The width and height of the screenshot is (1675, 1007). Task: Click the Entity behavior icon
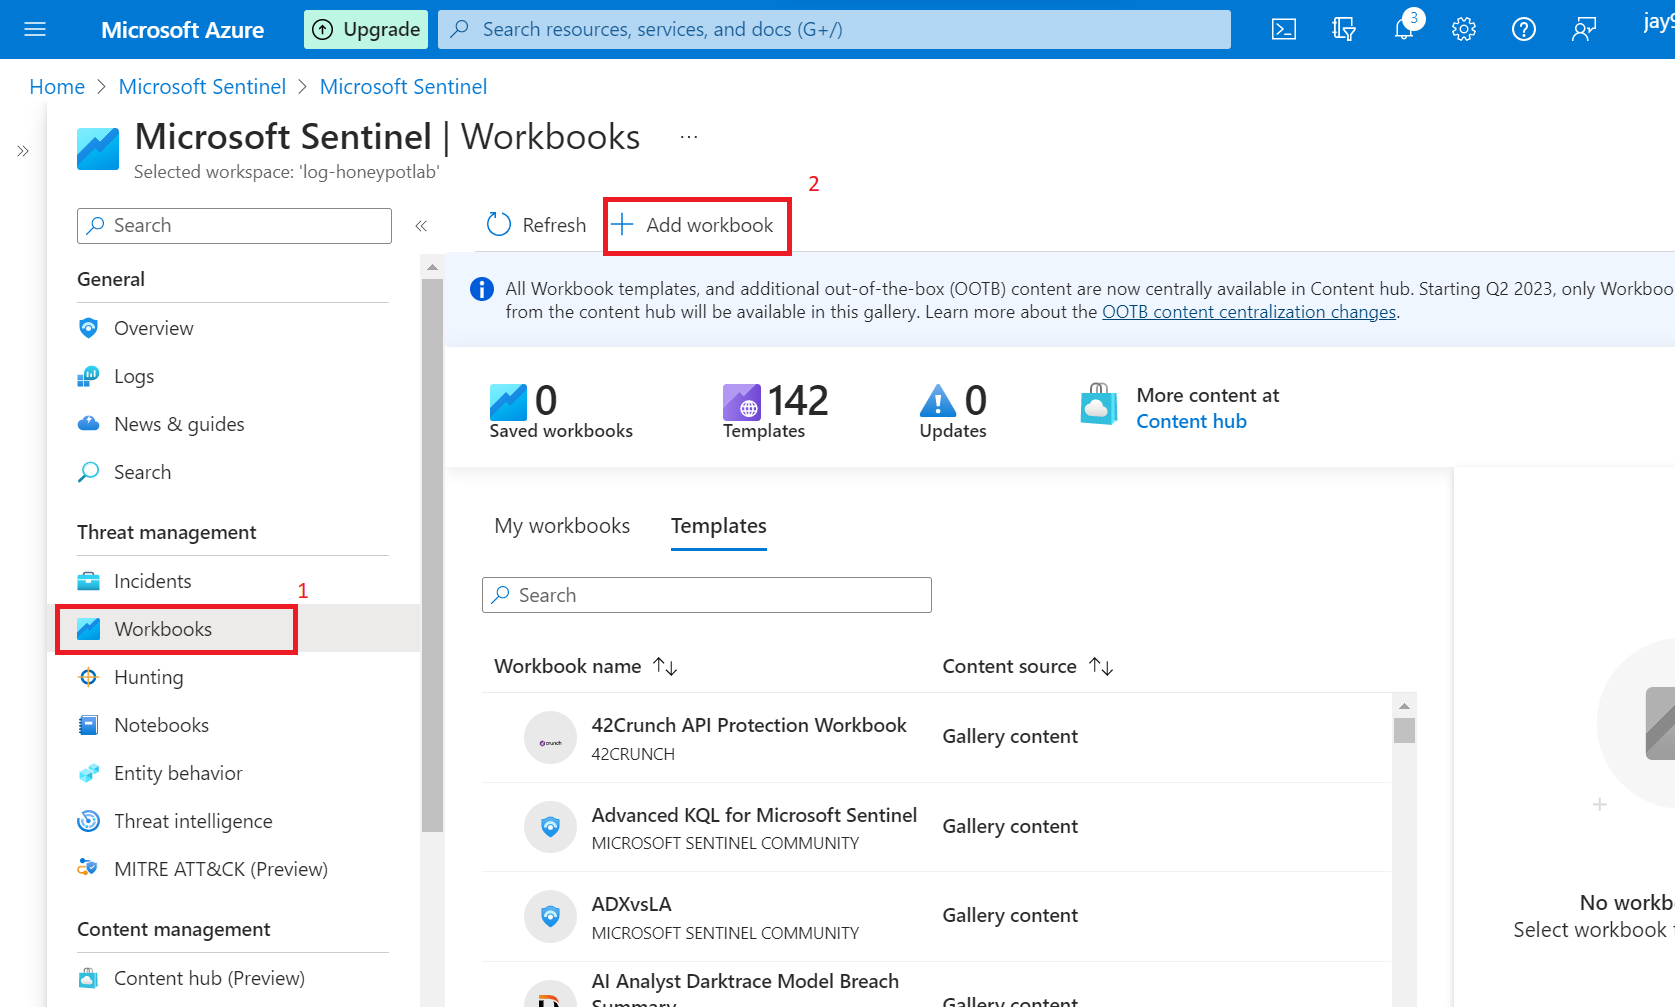[89, 773]
